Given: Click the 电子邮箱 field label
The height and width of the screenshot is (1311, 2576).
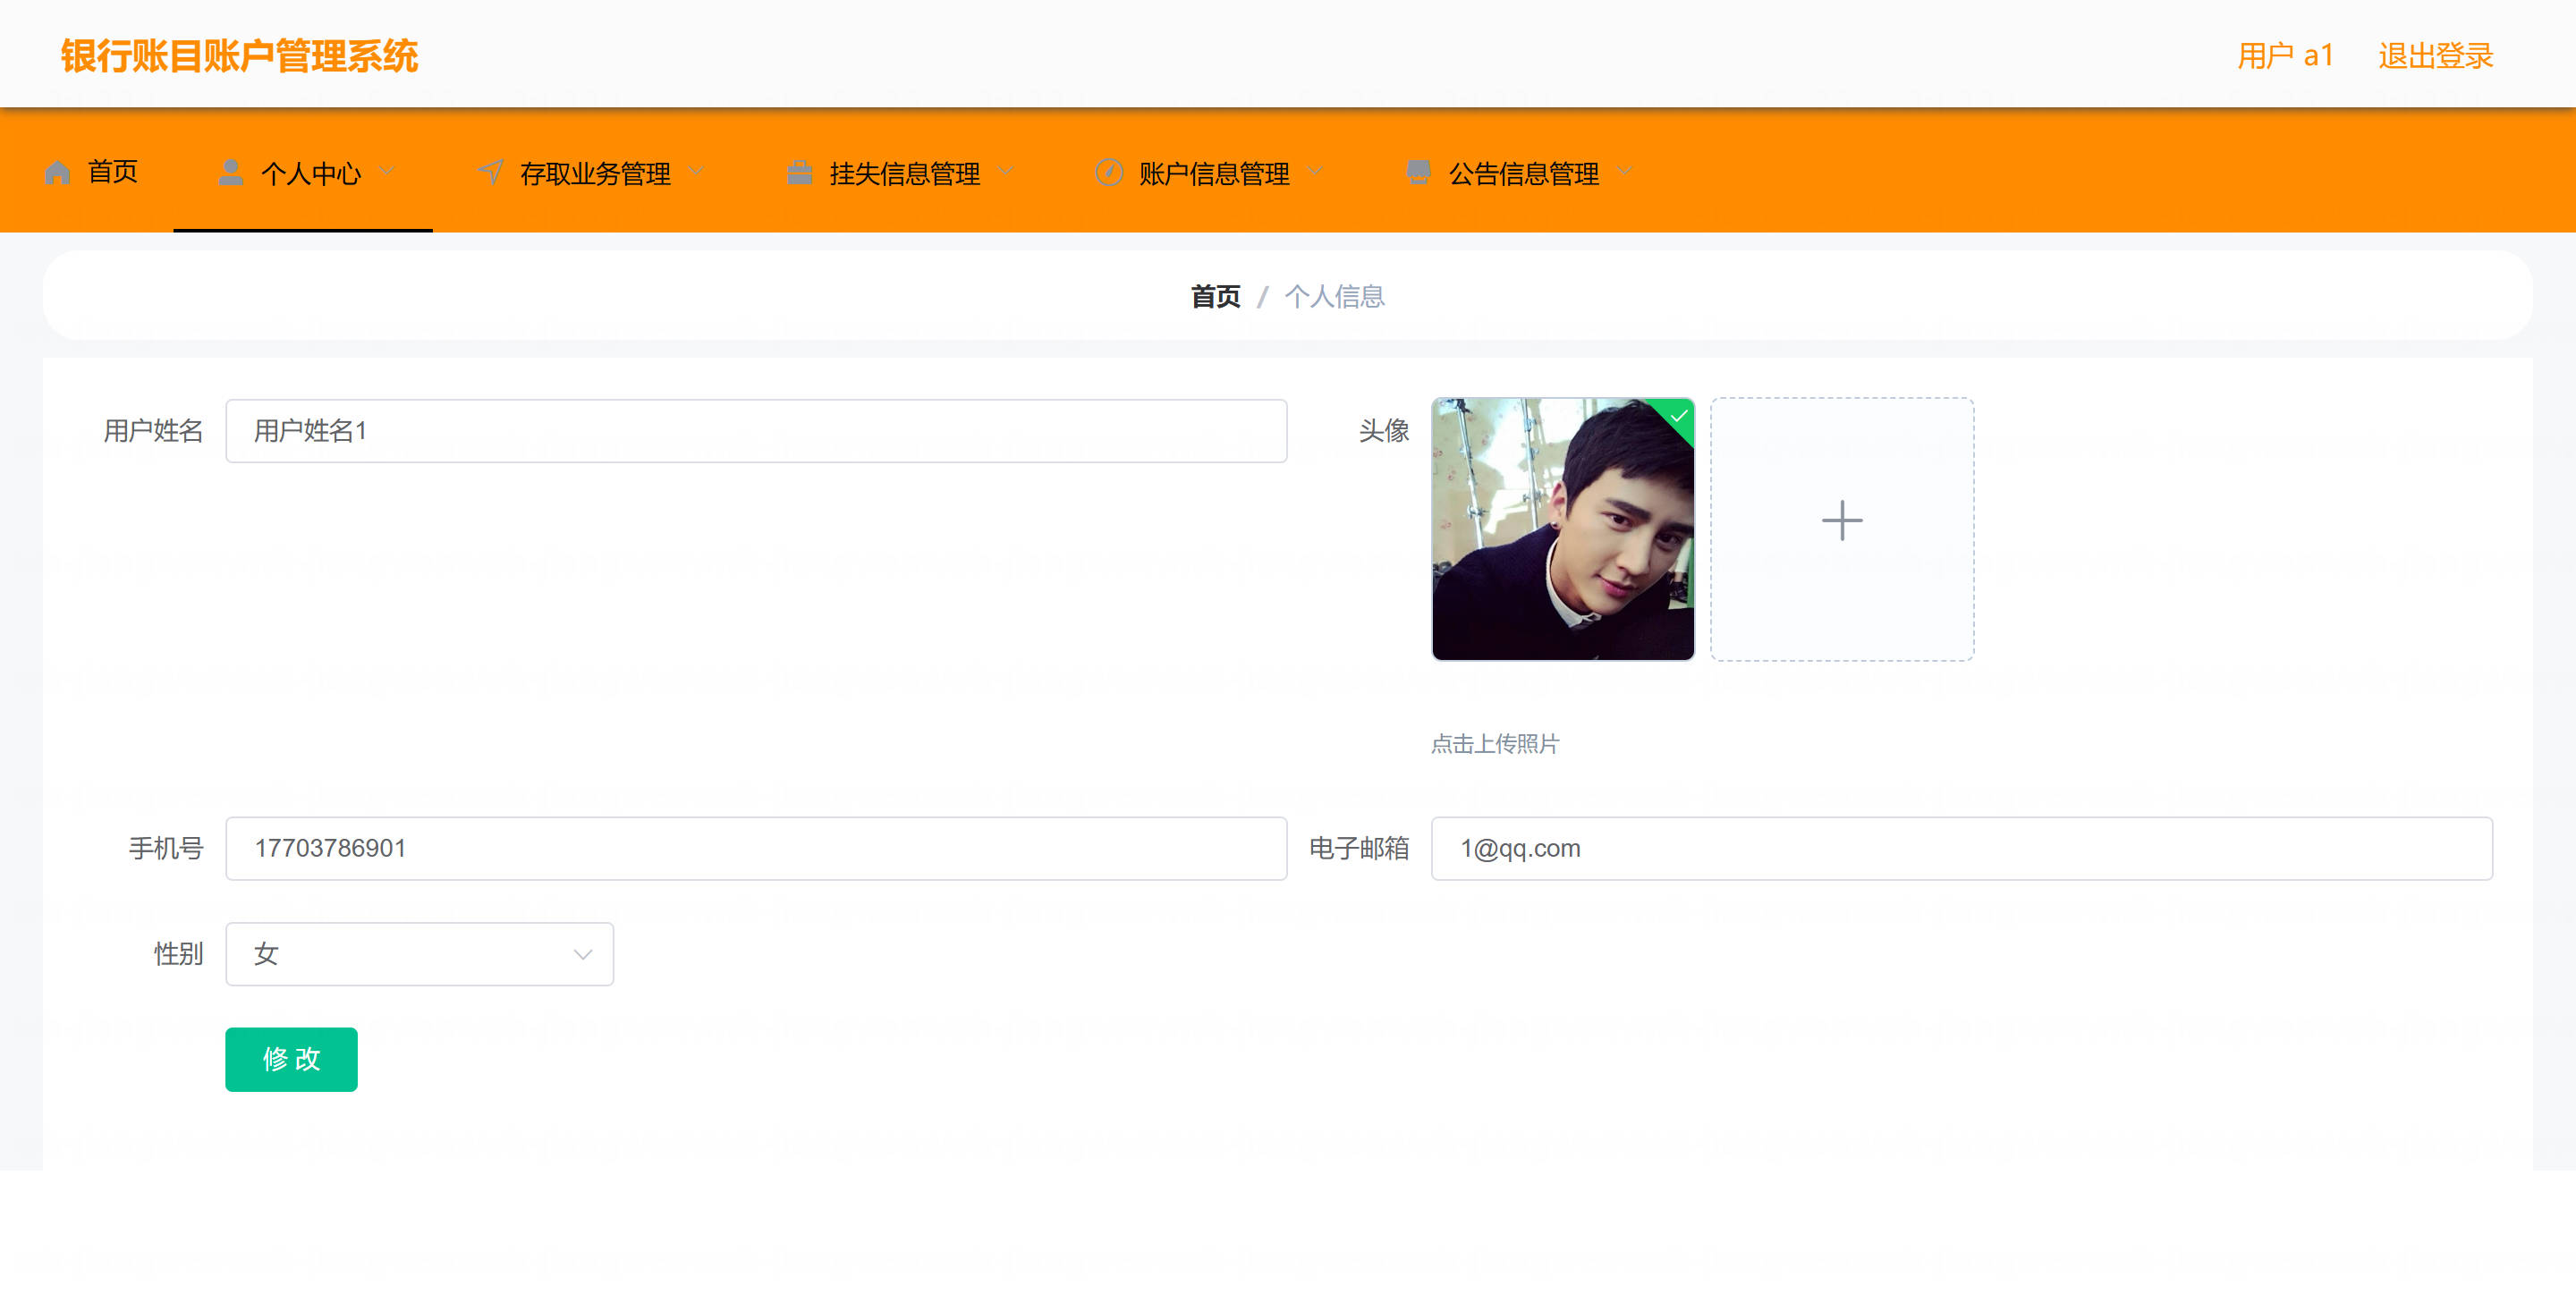Looking at the screenshot, I should 1359,848.
